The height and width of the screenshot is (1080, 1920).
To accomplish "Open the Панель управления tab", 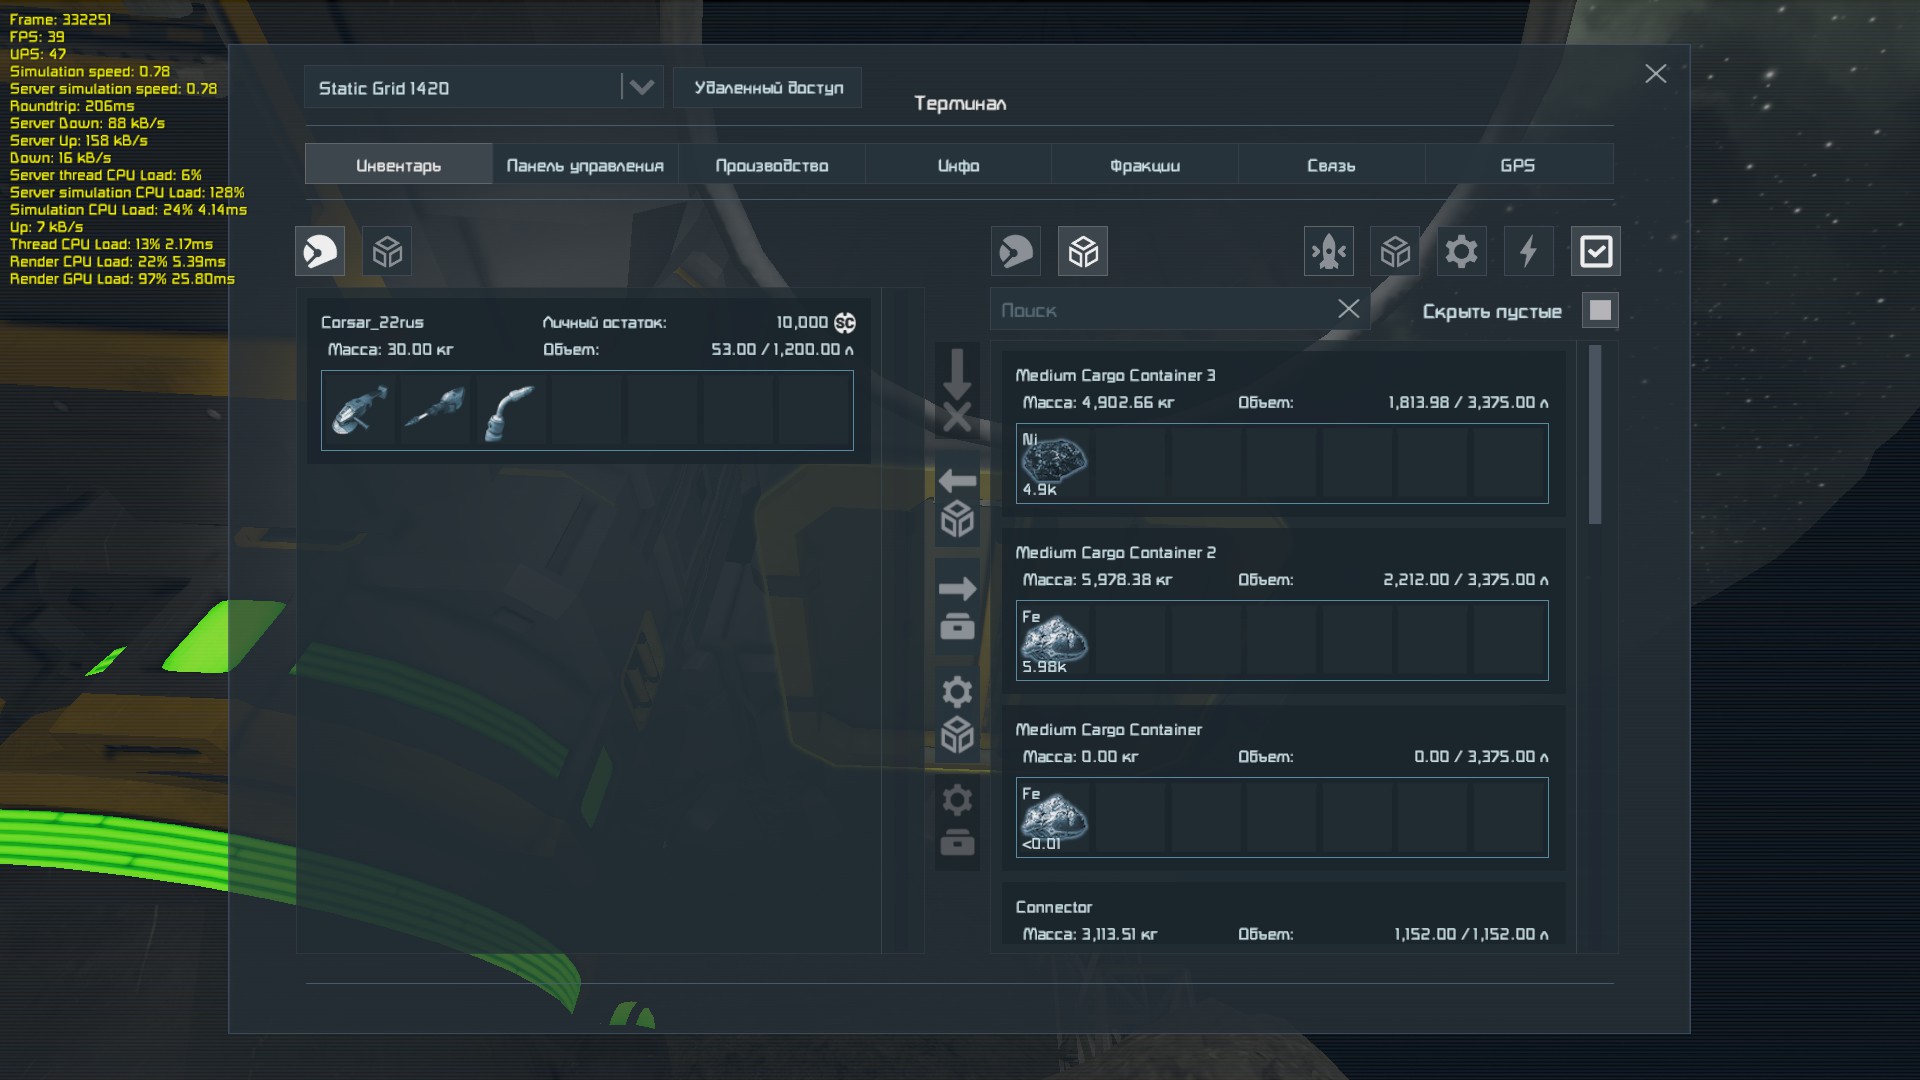I will [x=585, y=165].
